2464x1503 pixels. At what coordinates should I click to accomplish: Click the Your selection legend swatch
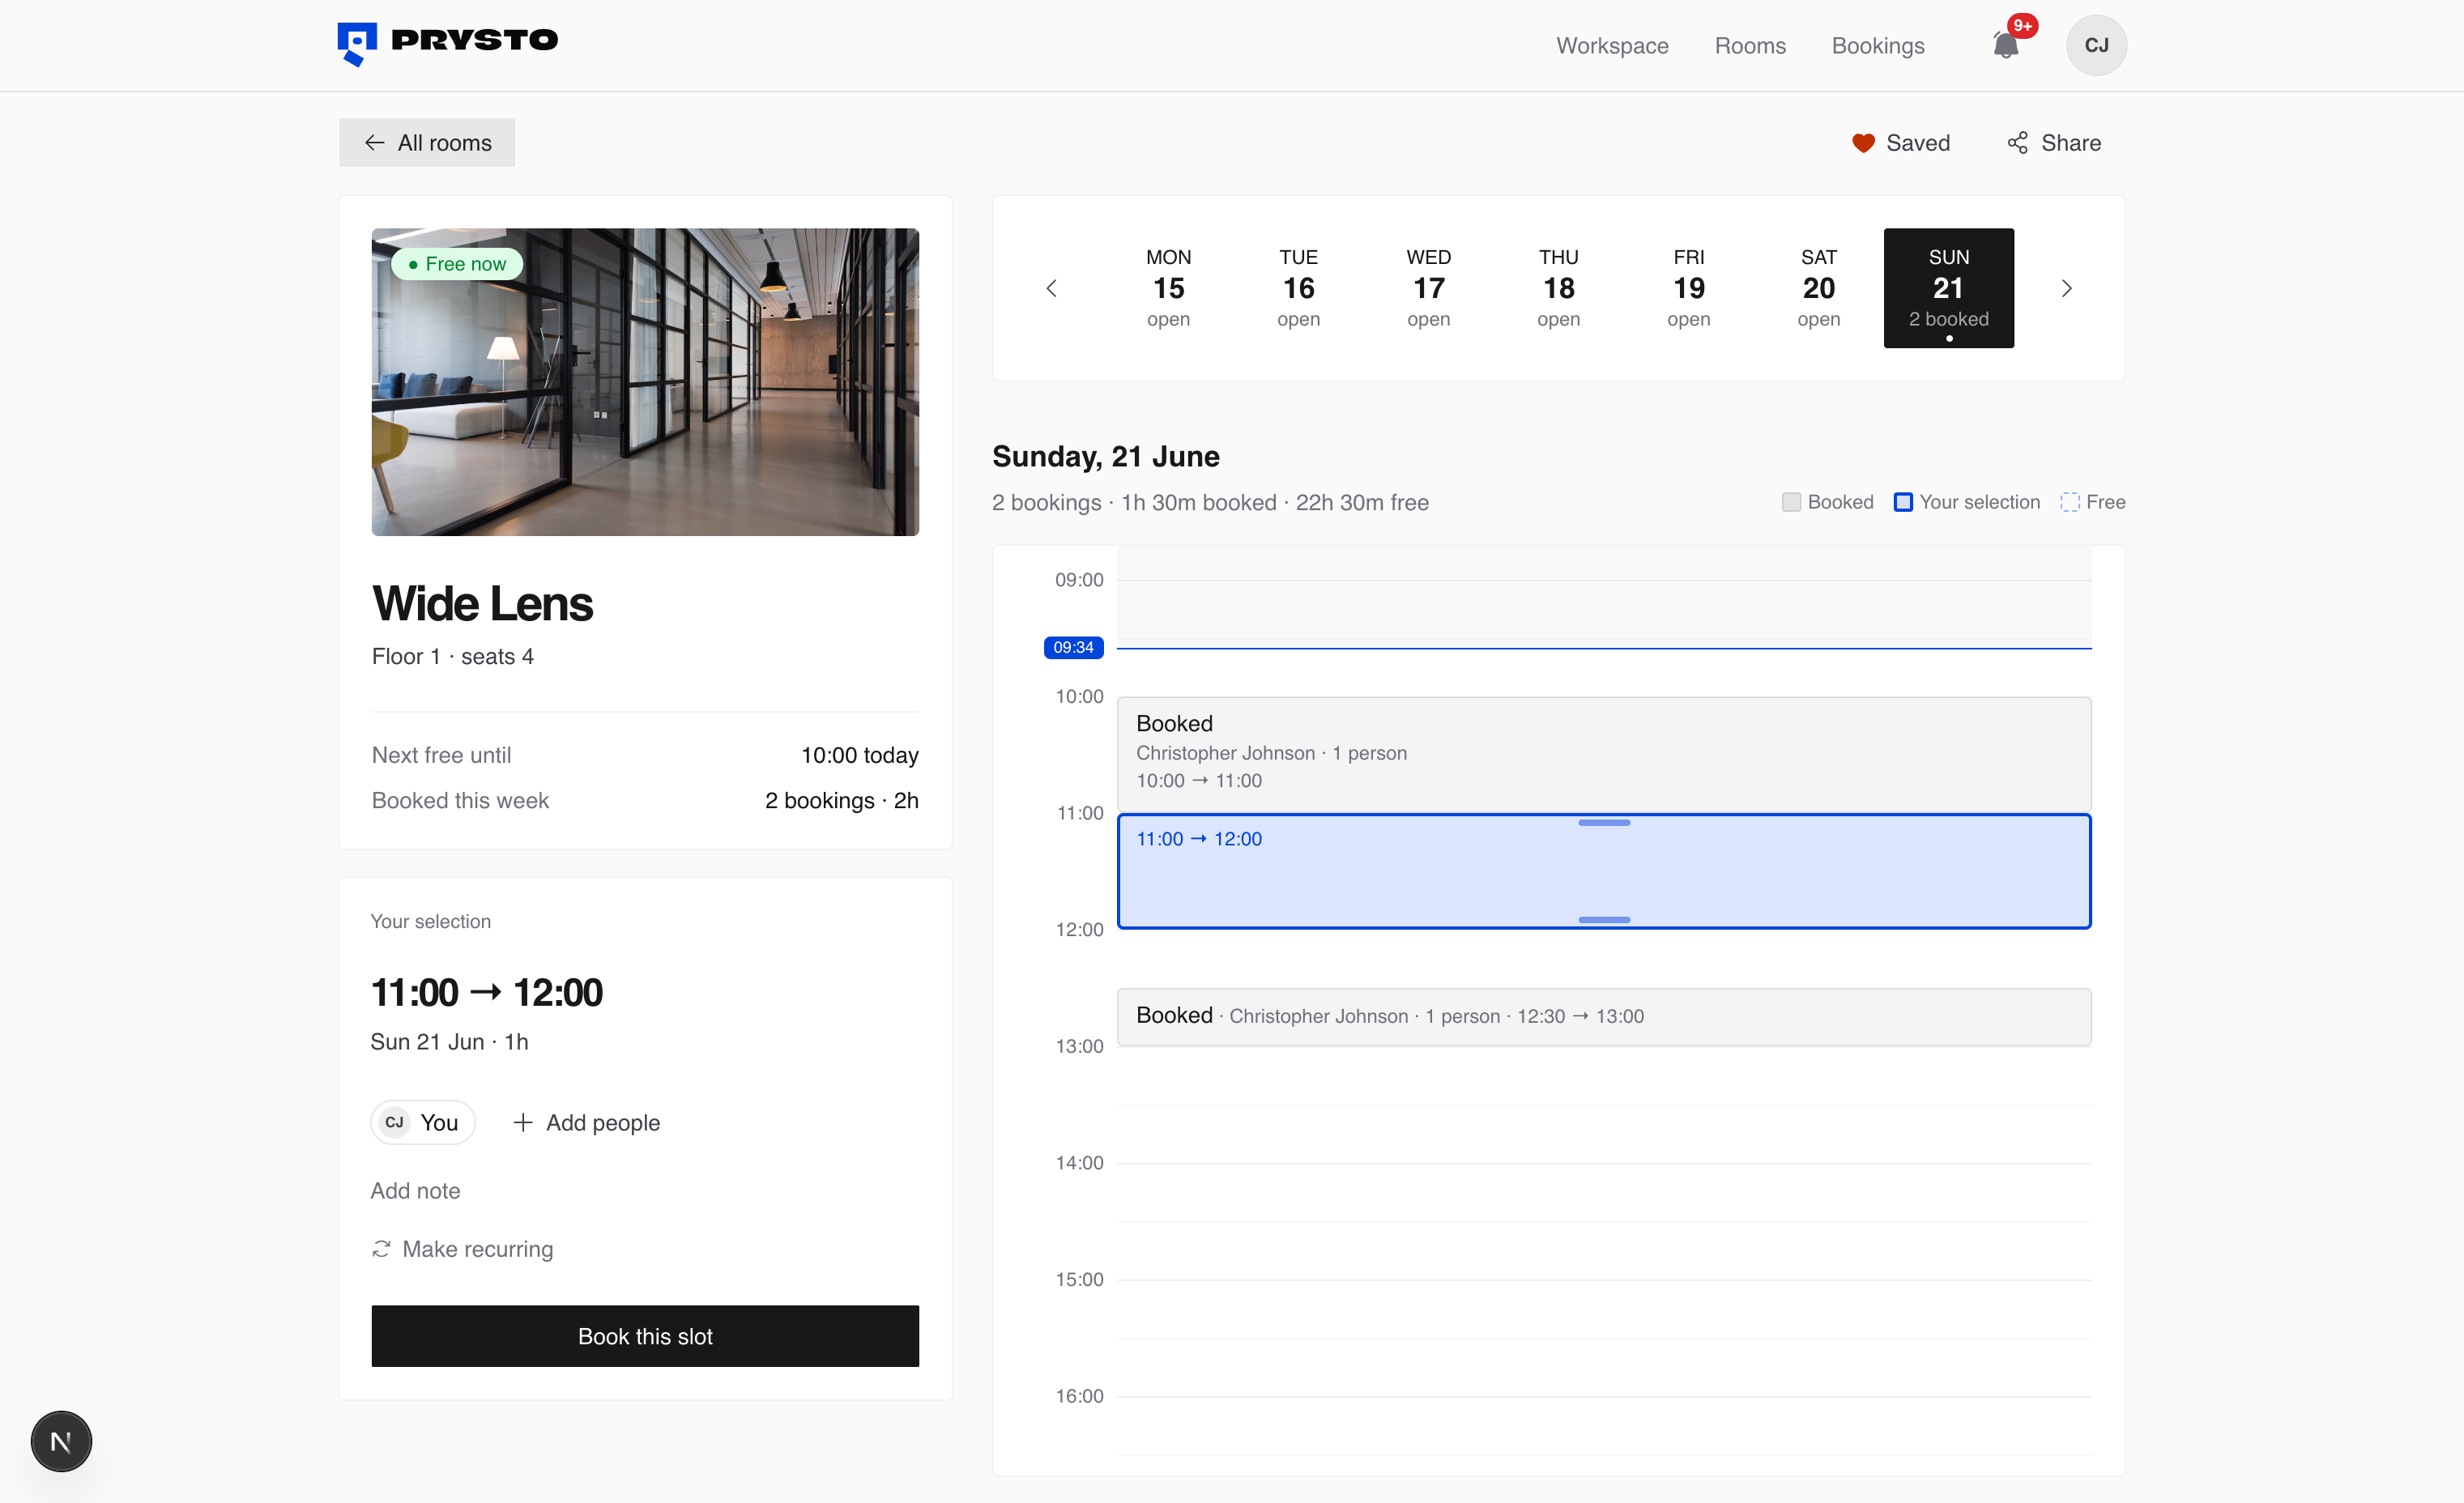1903,502
